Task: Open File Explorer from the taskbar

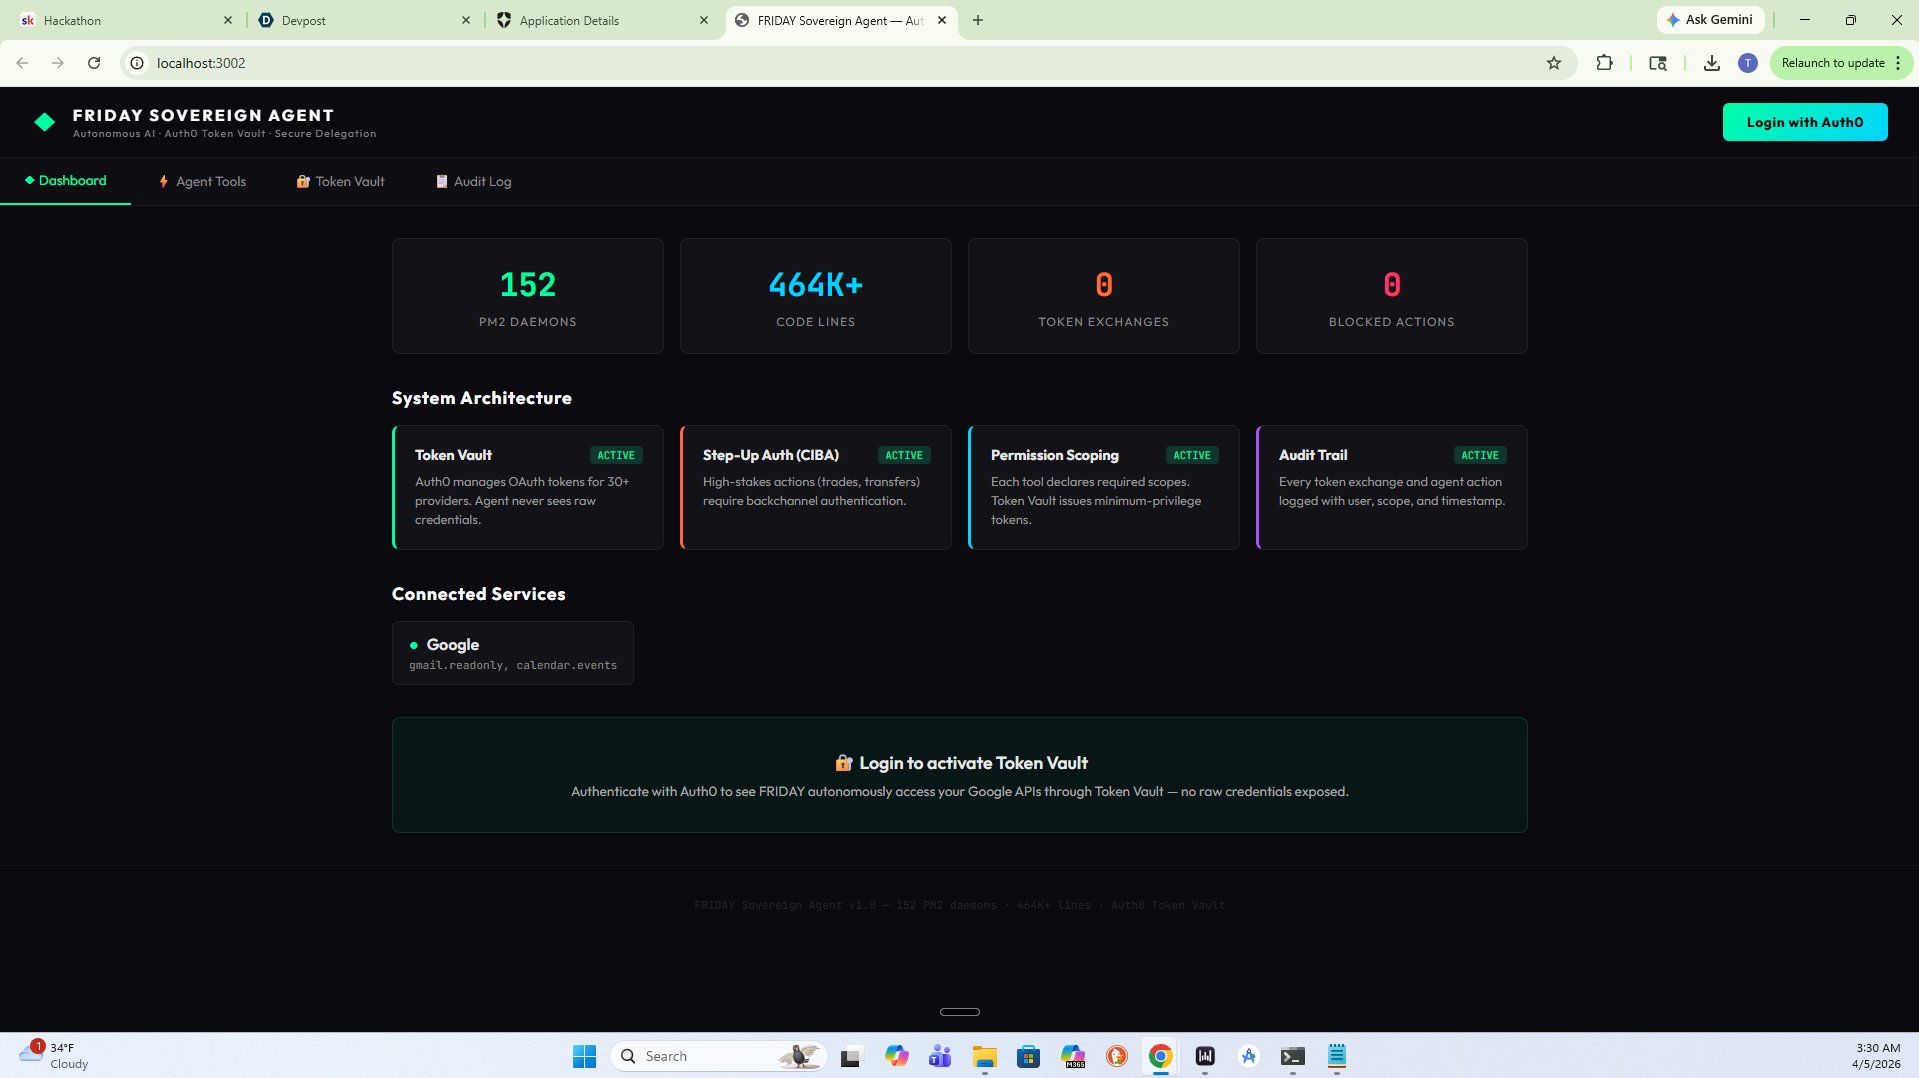Action: point(985,1056)
